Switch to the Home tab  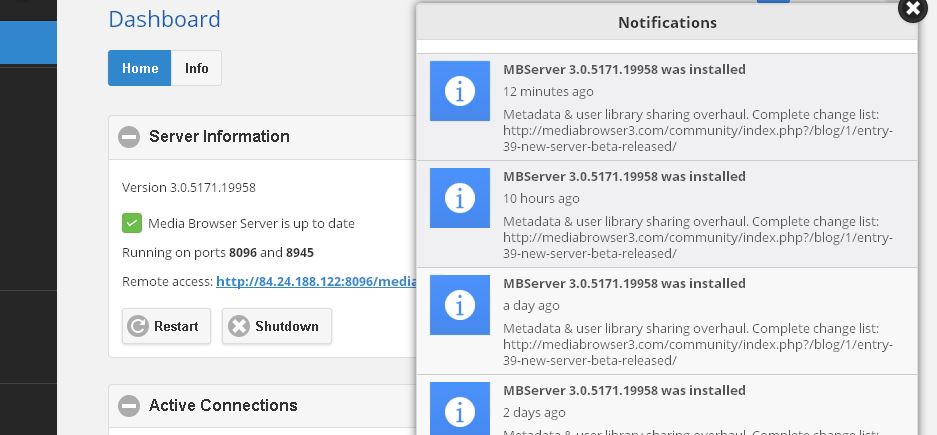[x=140, y=68]
